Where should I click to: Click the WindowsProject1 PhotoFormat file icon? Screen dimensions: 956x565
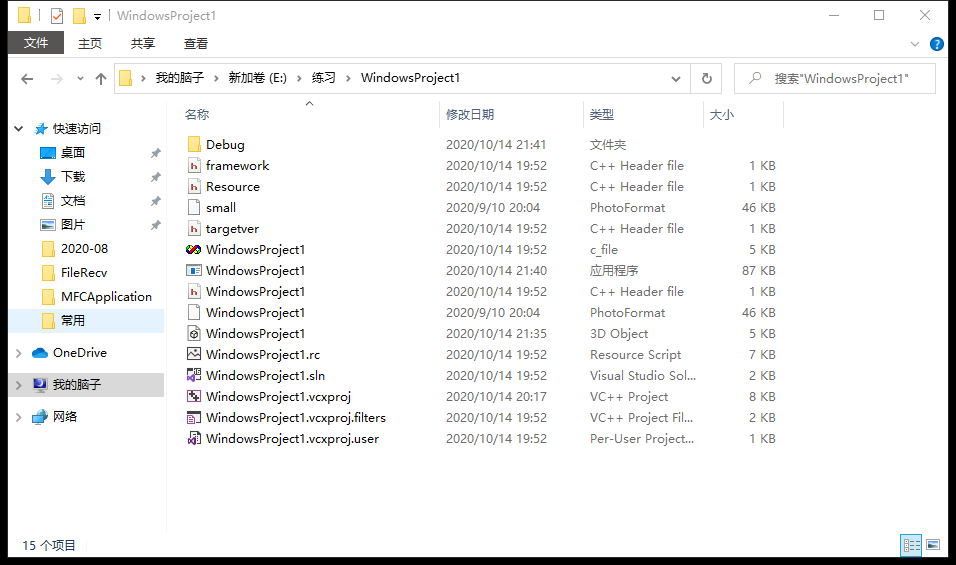pyautogui.click(x=194, y=313)
